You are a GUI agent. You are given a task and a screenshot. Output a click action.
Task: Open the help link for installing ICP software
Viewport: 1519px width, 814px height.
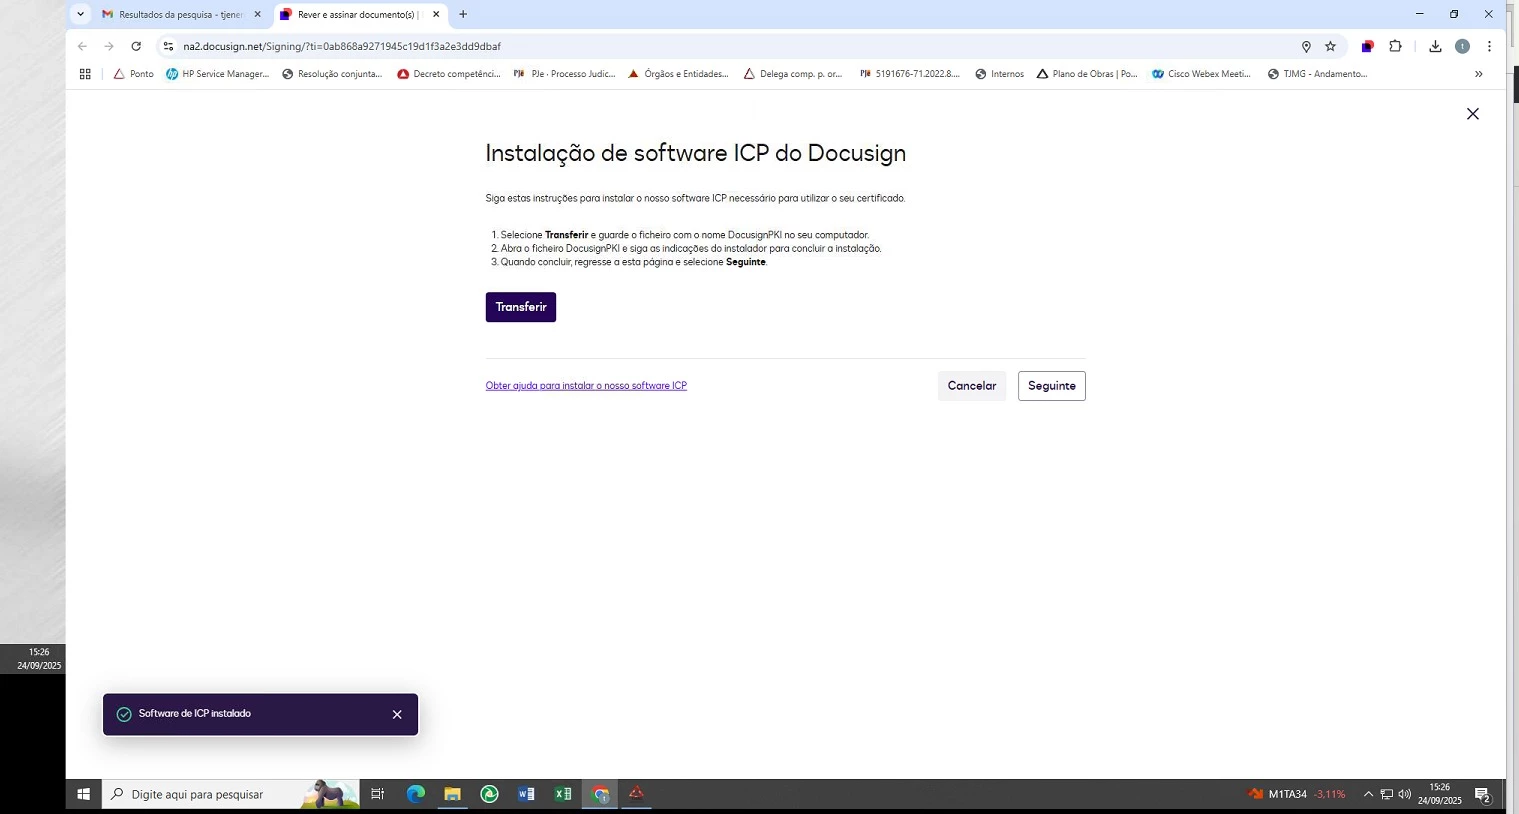[586, 386]
